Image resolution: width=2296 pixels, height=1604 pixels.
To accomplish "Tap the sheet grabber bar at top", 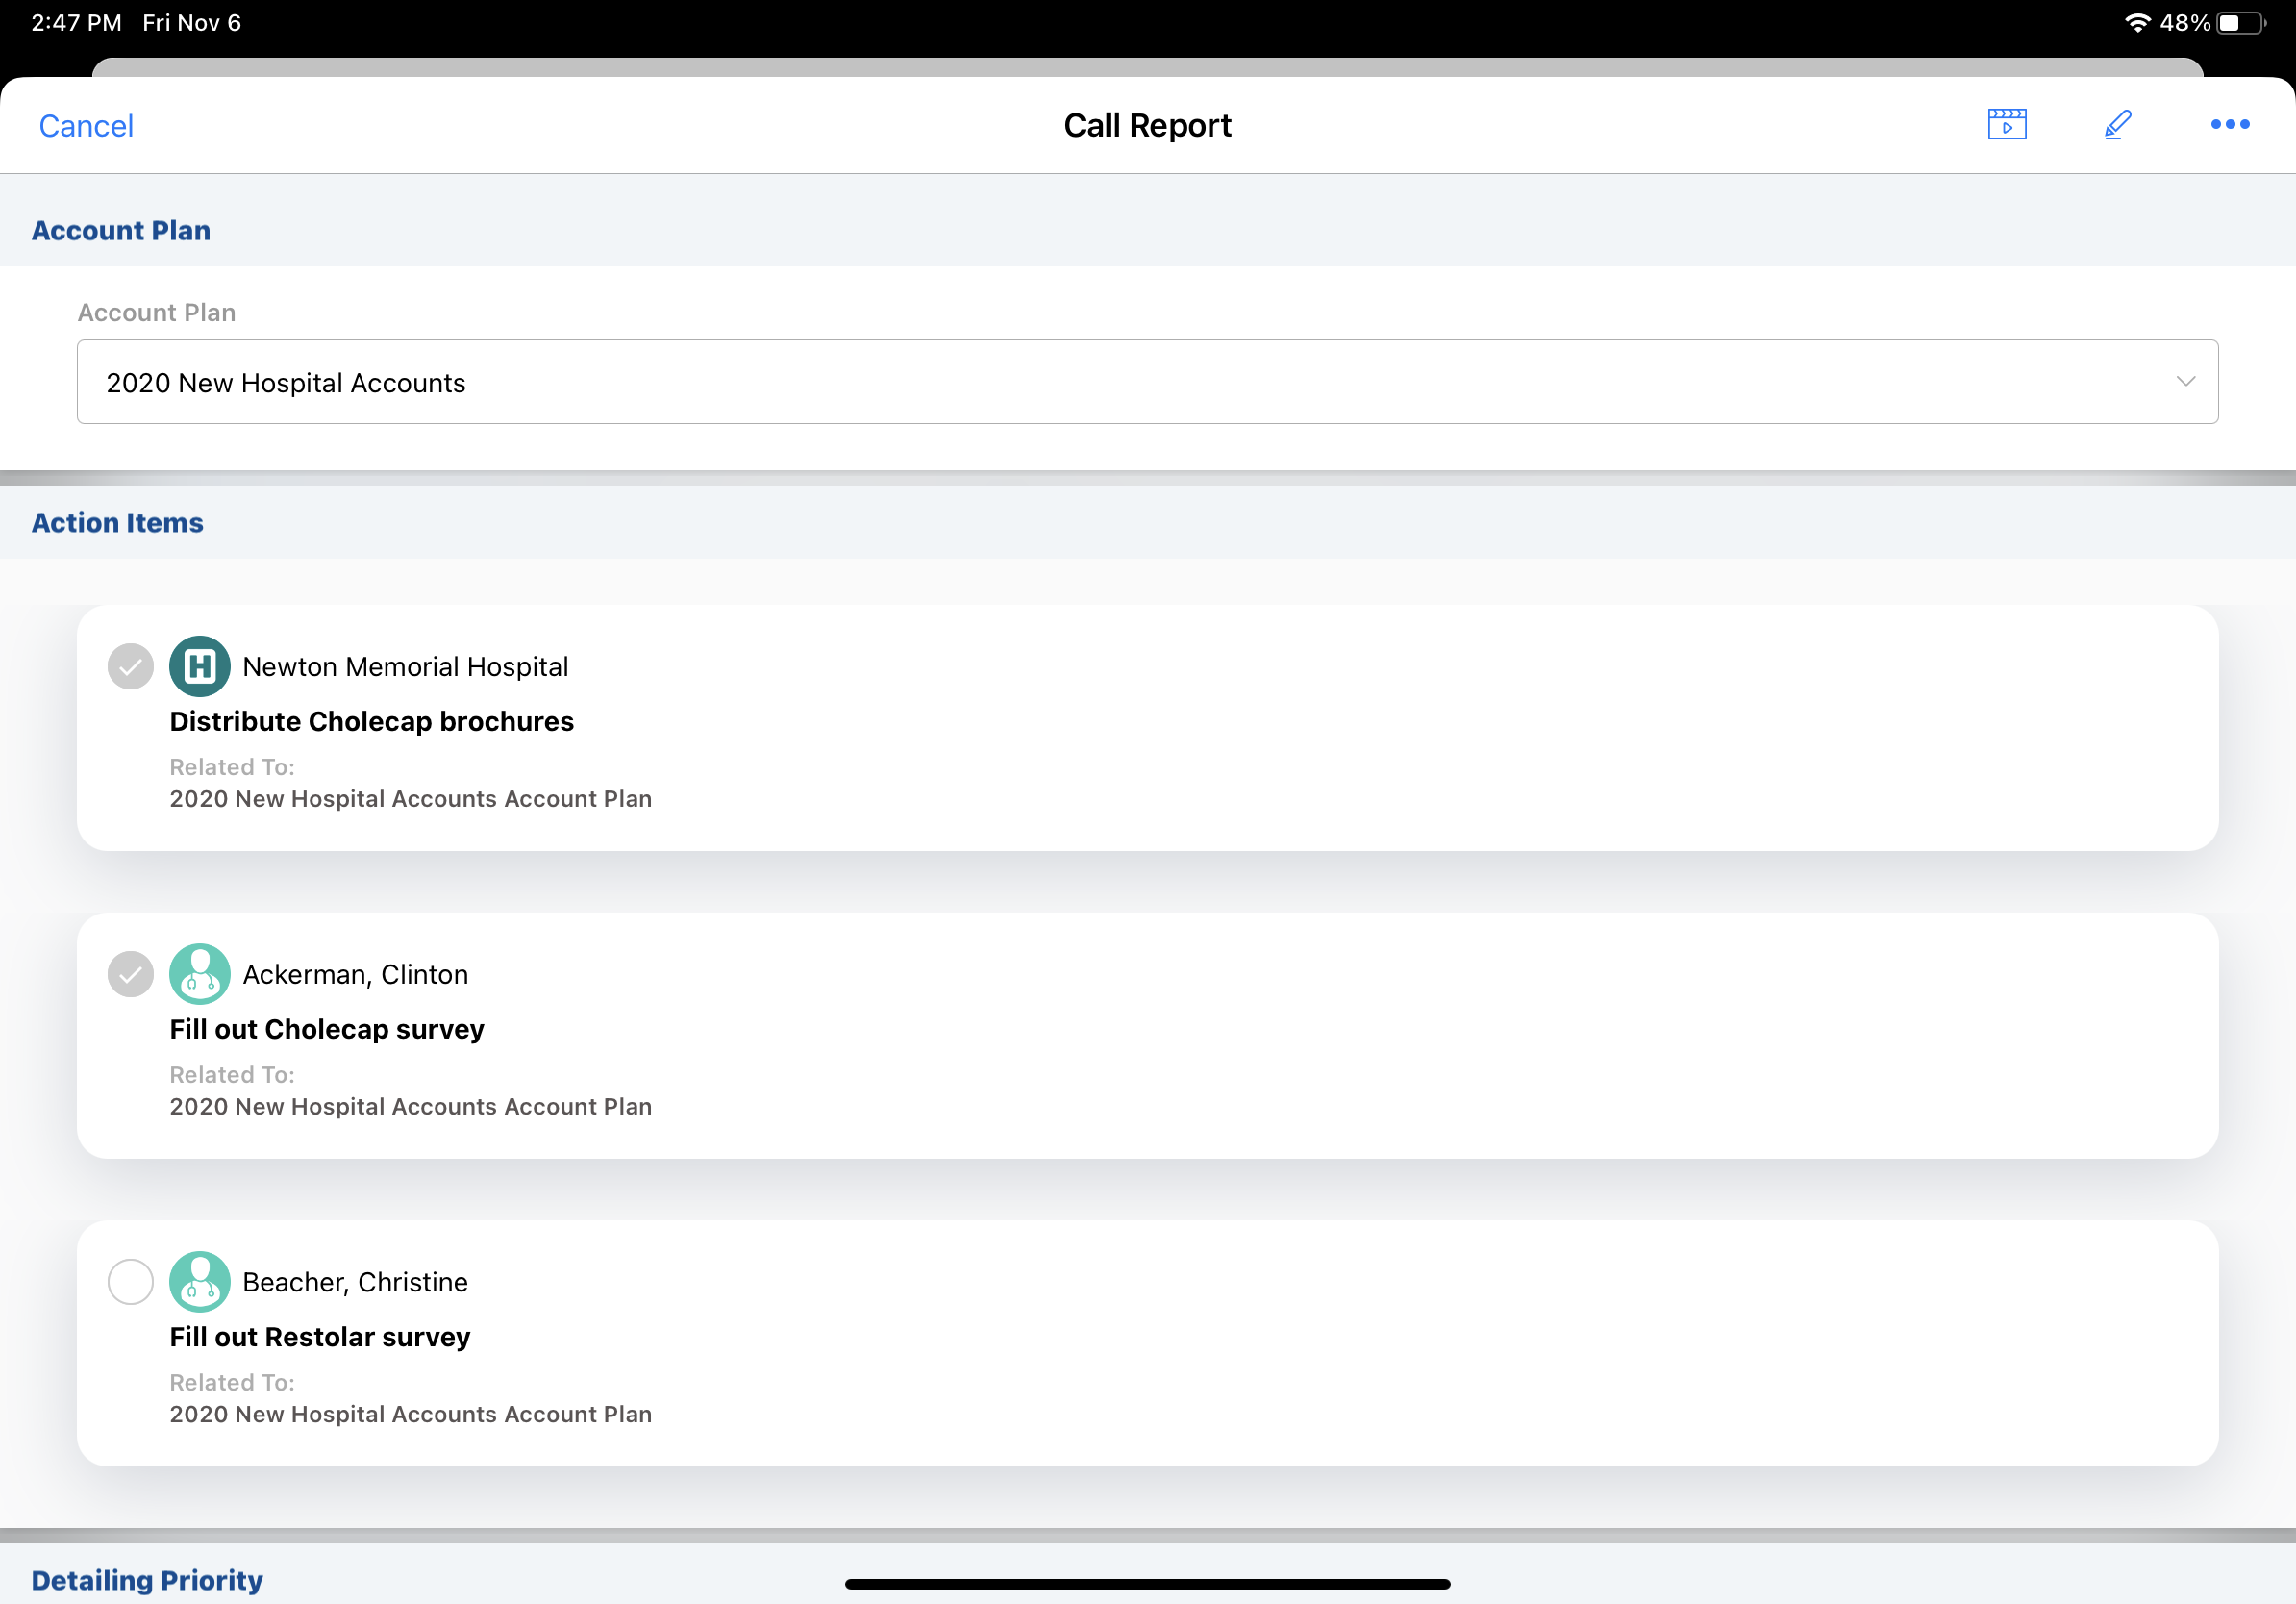I will (x=1147, y=67).
